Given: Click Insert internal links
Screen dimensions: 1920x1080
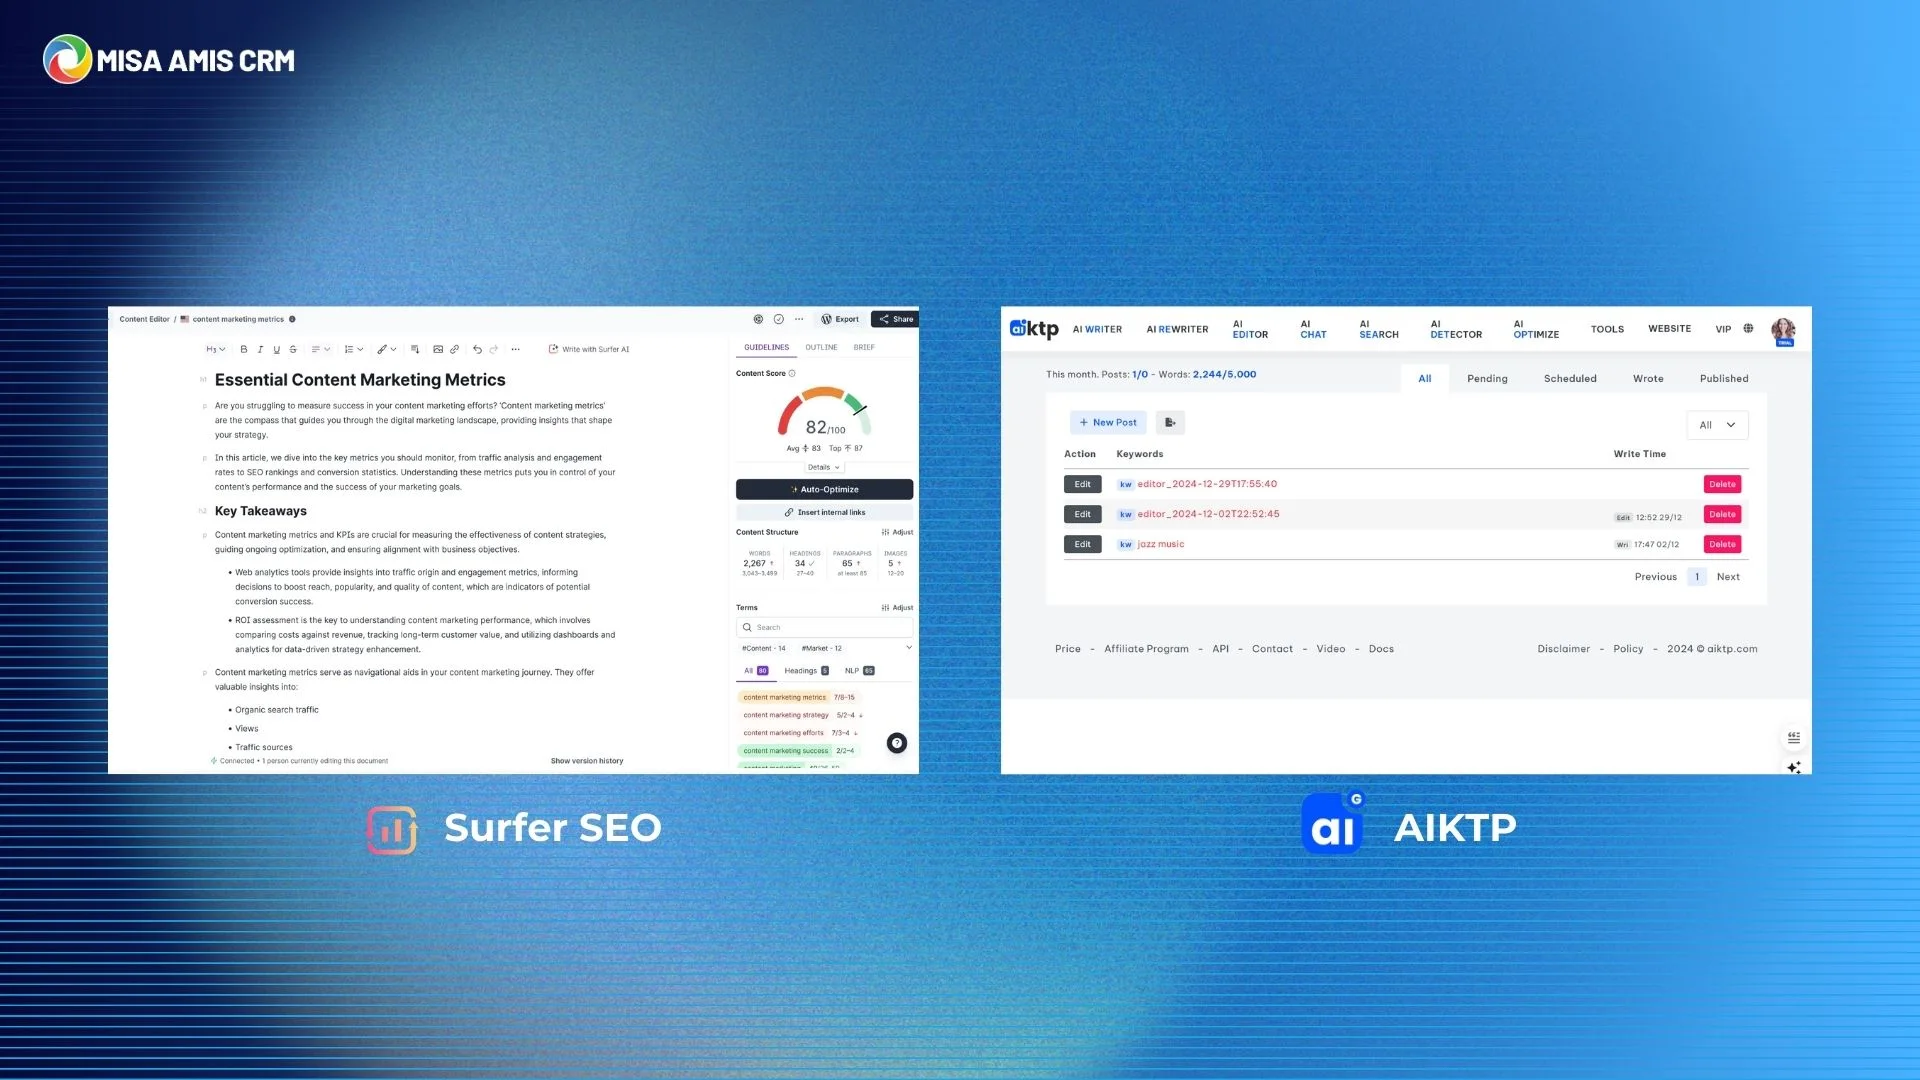Looking at the screenshot, I should pyautogui.click(x=824, y=513).
